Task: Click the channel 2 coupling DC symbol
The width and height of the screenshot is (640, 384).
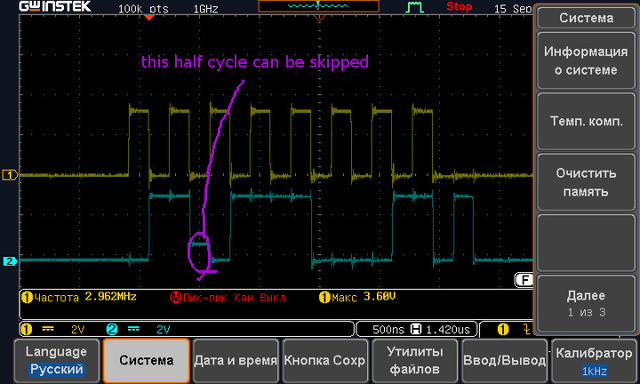Action: [x=133, y=329]
